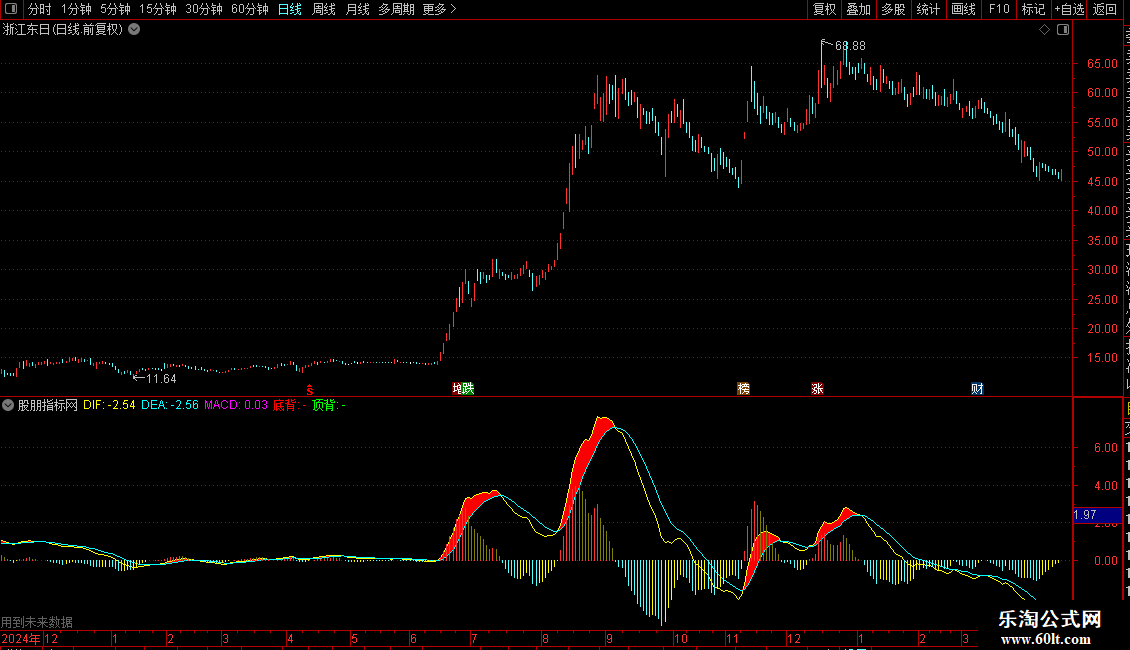This screenshot has height=650, width=1130.
Task: Click the orange 榜 event marker
Action: point(744,388)
